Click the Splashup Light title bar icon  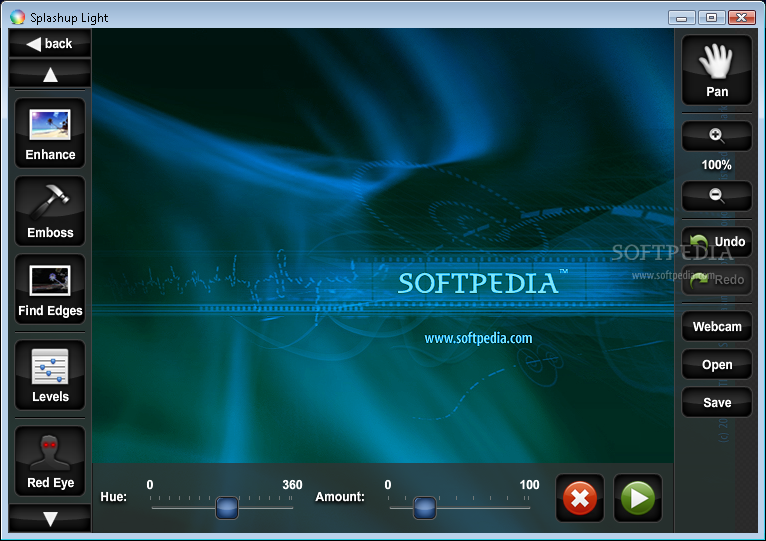(x=17, y=17)
